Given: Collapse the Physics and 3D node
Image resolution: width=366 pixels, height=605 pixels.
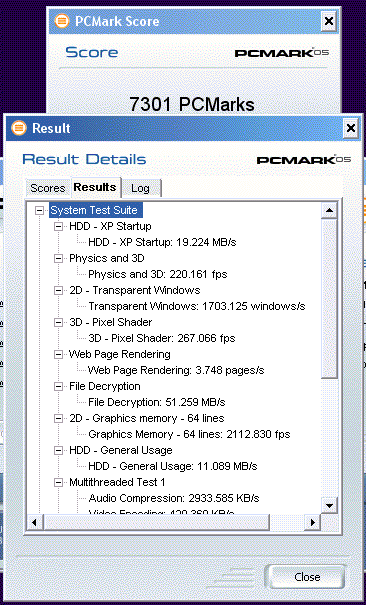Looking at the screenshot, I should coord(58,259).
